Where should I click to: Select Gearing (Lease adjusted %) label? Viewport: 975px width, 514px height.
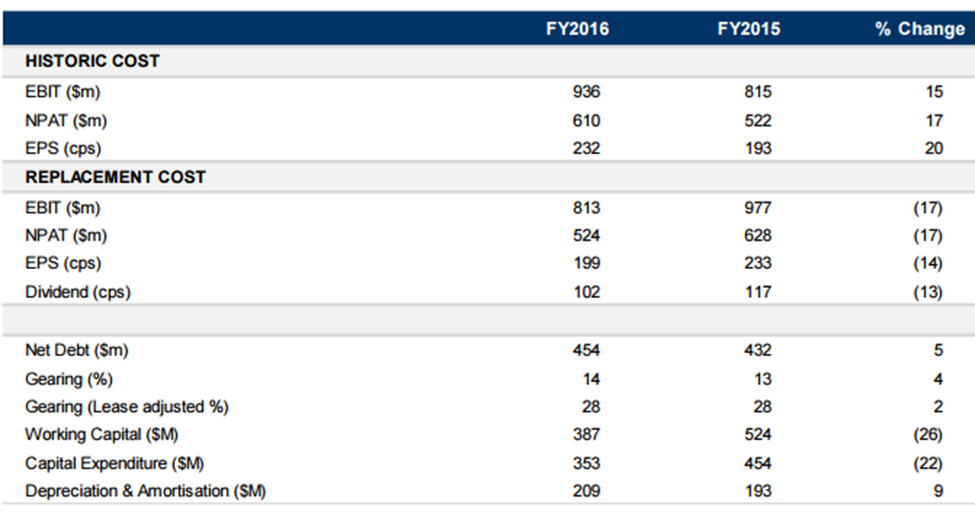(x=127, y=407)
